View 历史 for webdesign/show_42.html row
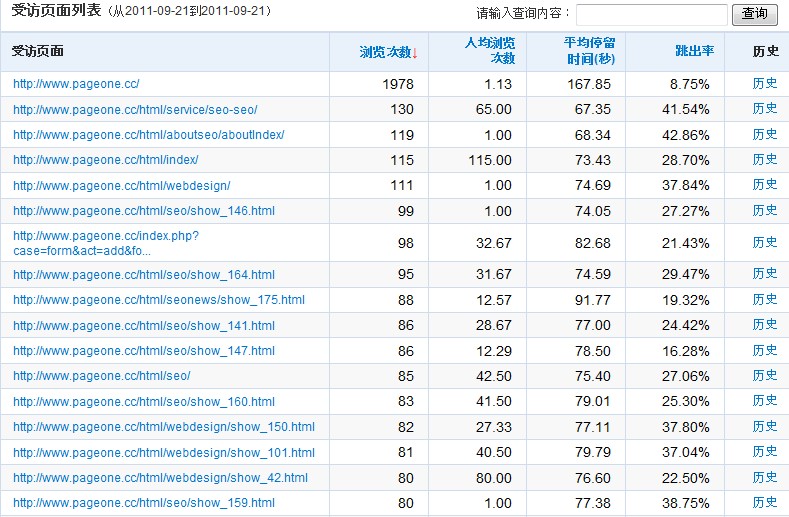This screenshot has width=789, height=517. 765,477
